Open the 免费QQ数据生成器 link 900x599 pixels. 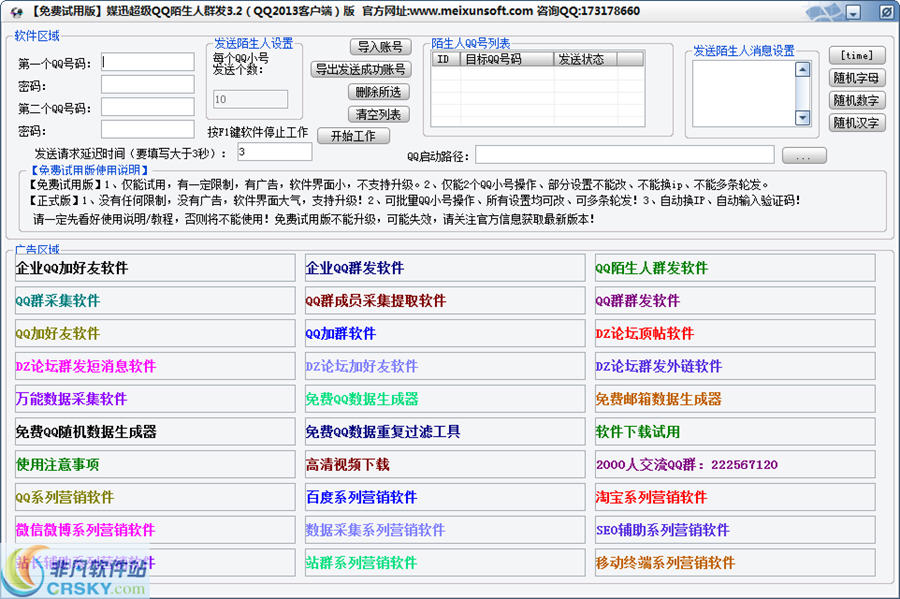(445, 399)
